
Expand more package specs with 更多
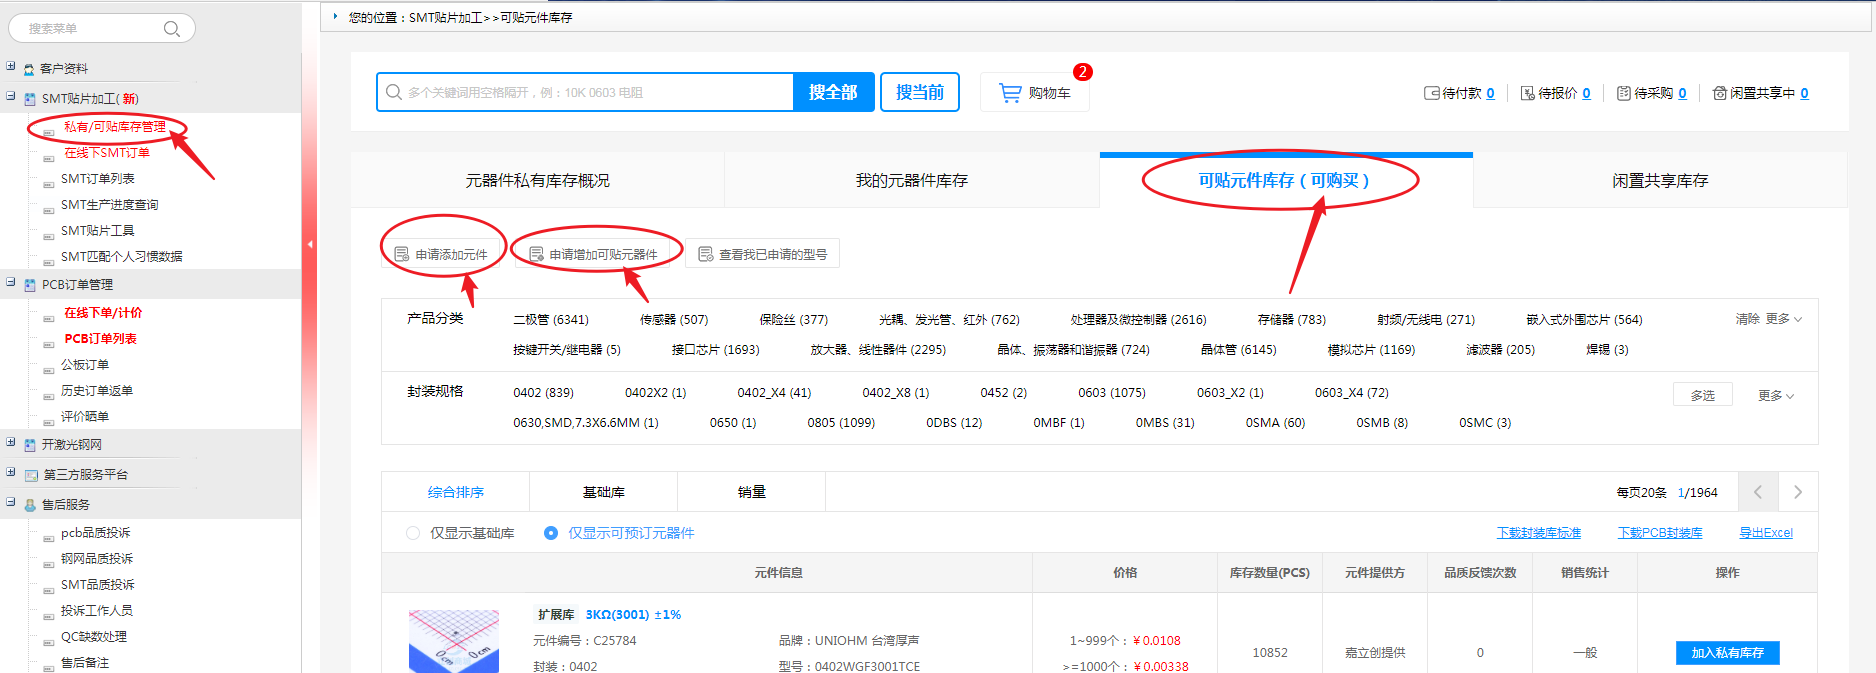click(x=1775, y=395)
